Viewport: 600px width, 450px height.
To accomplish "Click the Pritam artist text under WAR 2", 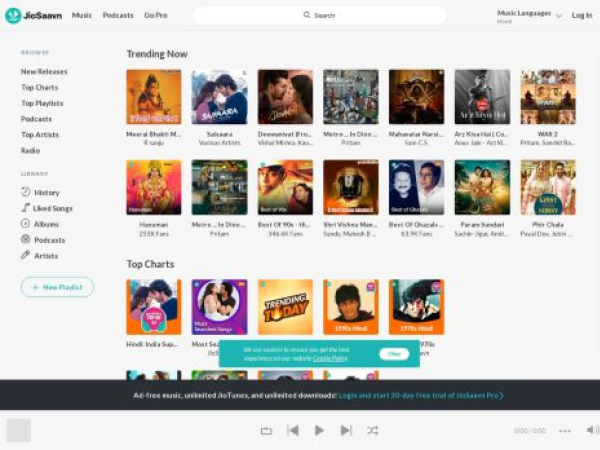I will [528, 143].
